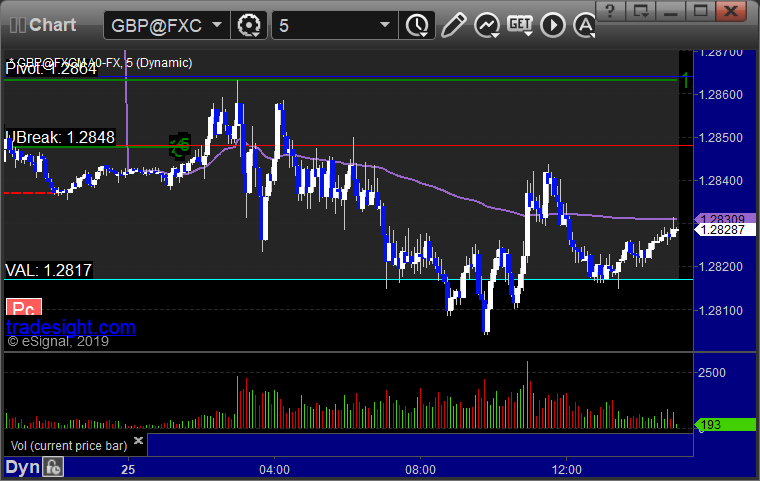Click the green 193 volume tag
The width and height of the screenshot is (760, 481).
pyautogui.click(x=725, y=425)
